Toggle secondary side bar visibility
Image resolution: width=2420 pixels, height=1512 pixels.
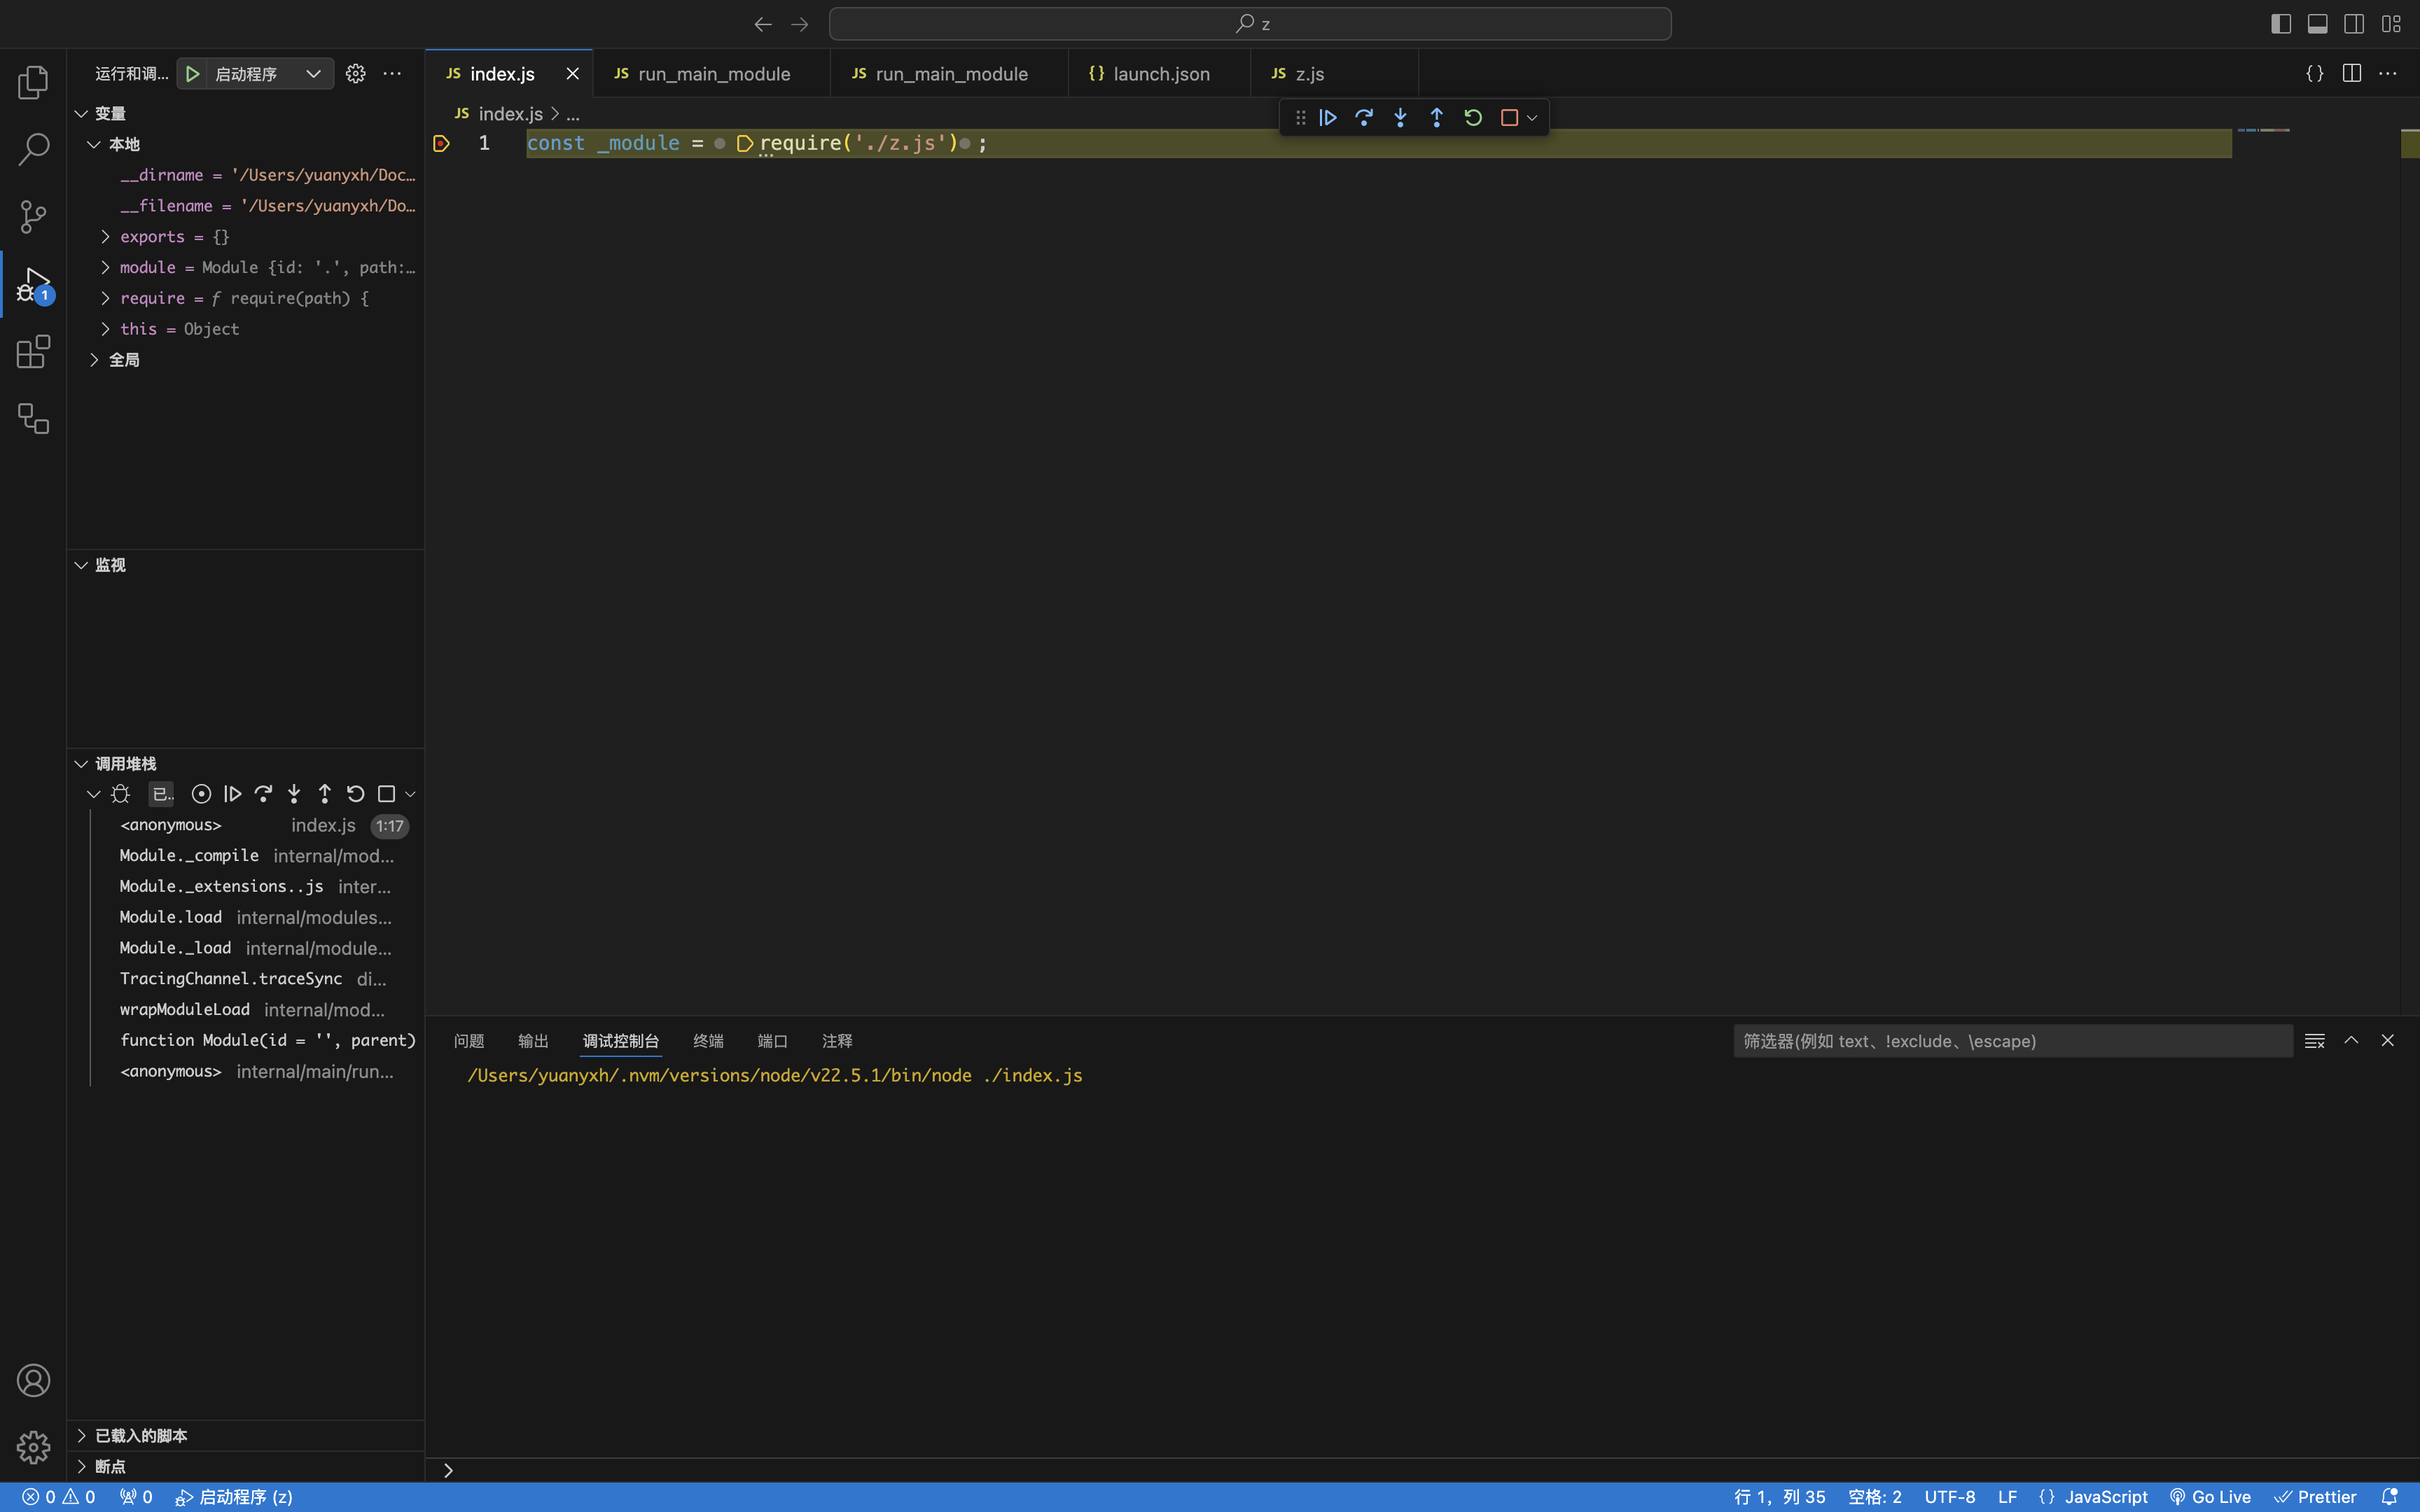(x=2354, y=24)
